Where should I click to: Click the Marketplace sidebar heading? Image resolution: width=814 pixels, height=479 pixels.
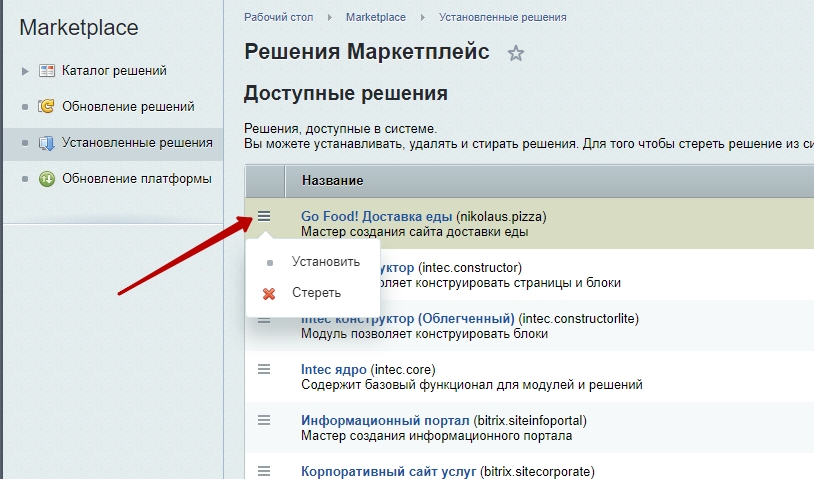coord(79,28)
